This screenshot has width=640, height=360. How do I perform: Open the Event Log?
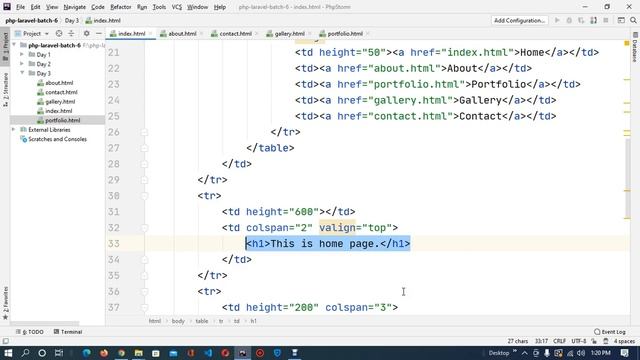(610, 332)
